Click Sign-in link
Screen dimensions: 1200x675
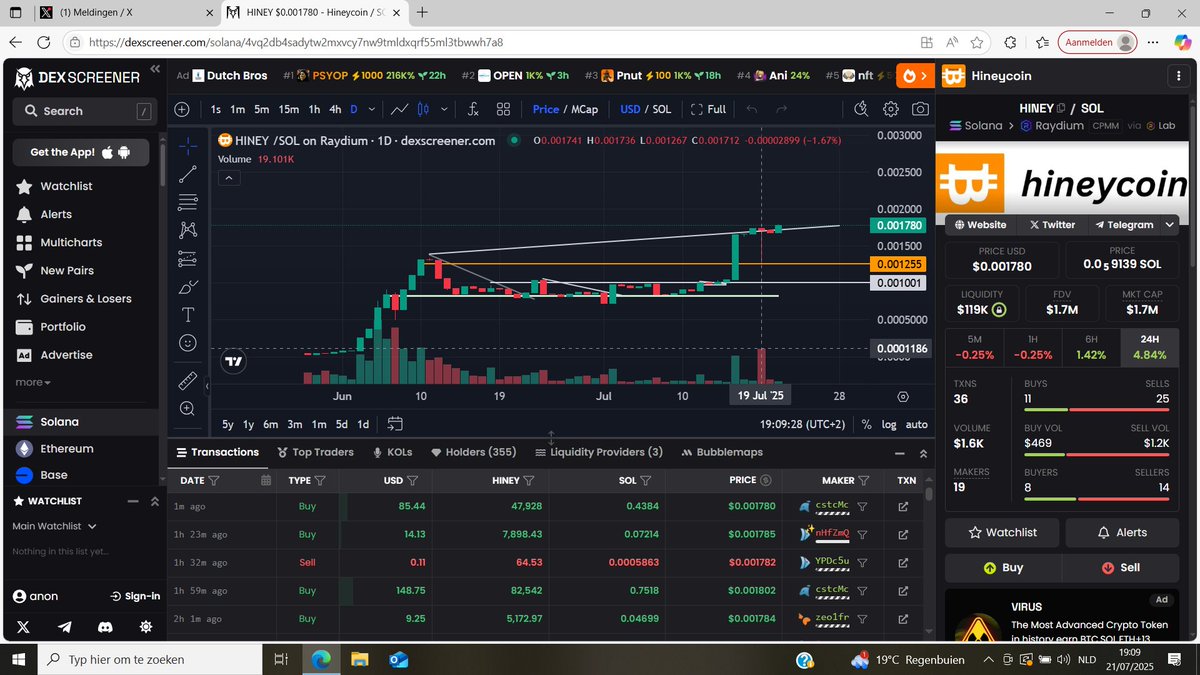(135, 596)
